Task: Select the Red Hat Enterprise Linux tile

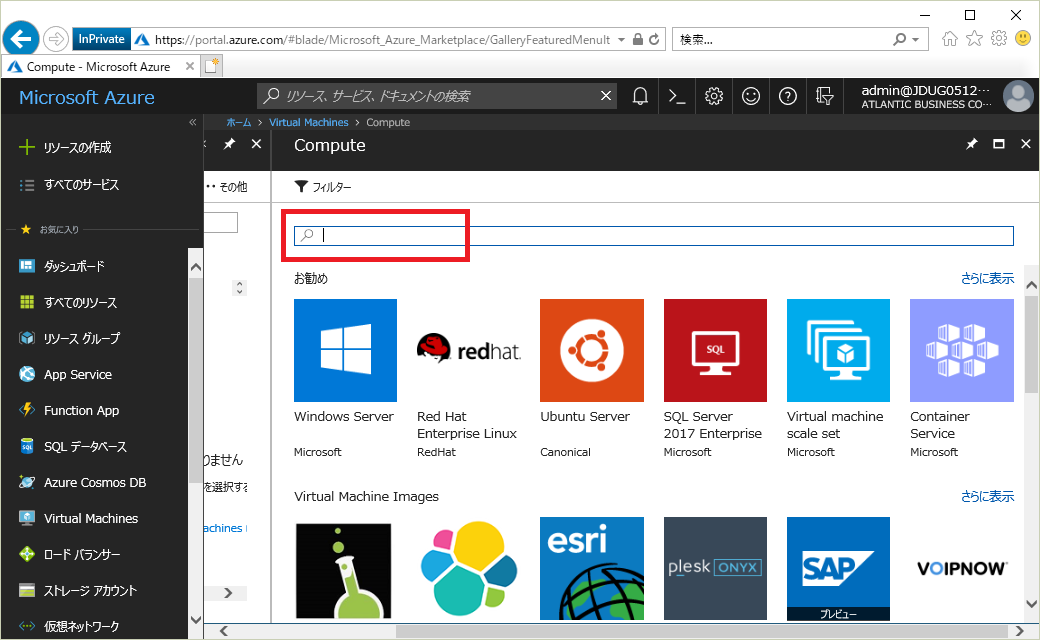Action: (468, 379)
